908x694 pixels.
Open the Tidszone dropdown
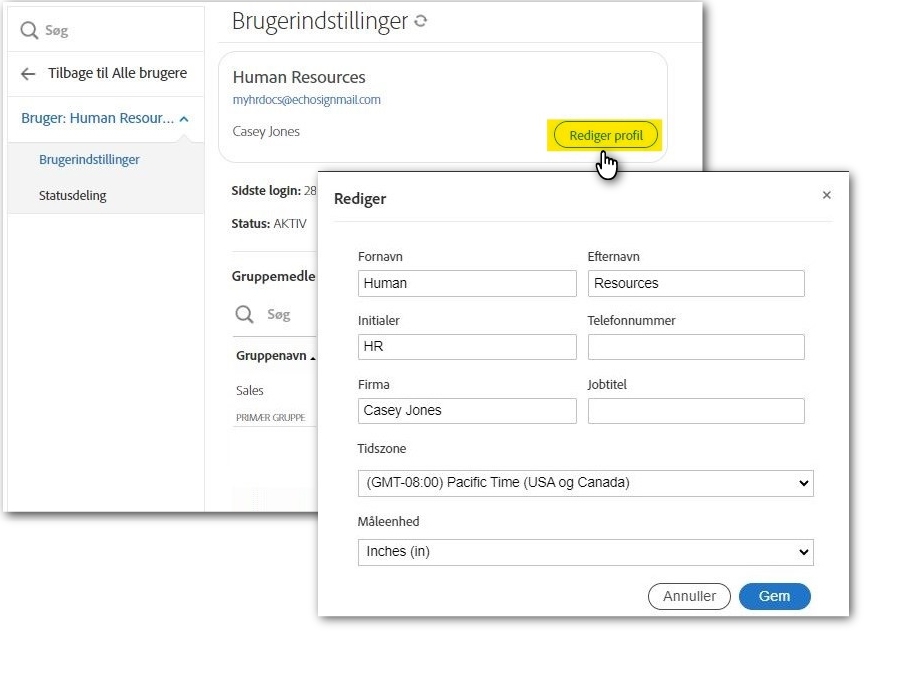pos(585,483)
